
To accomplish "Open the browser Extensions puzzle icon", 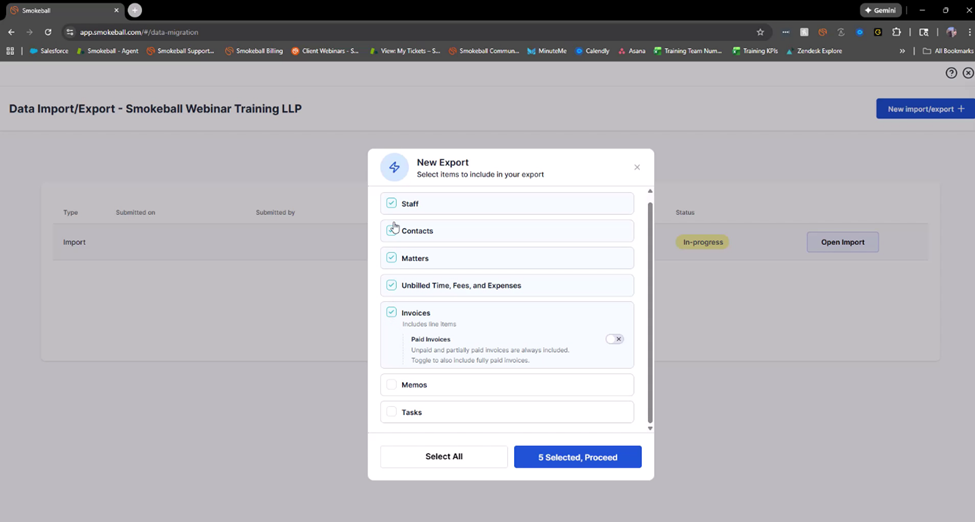I will [897, 32].
